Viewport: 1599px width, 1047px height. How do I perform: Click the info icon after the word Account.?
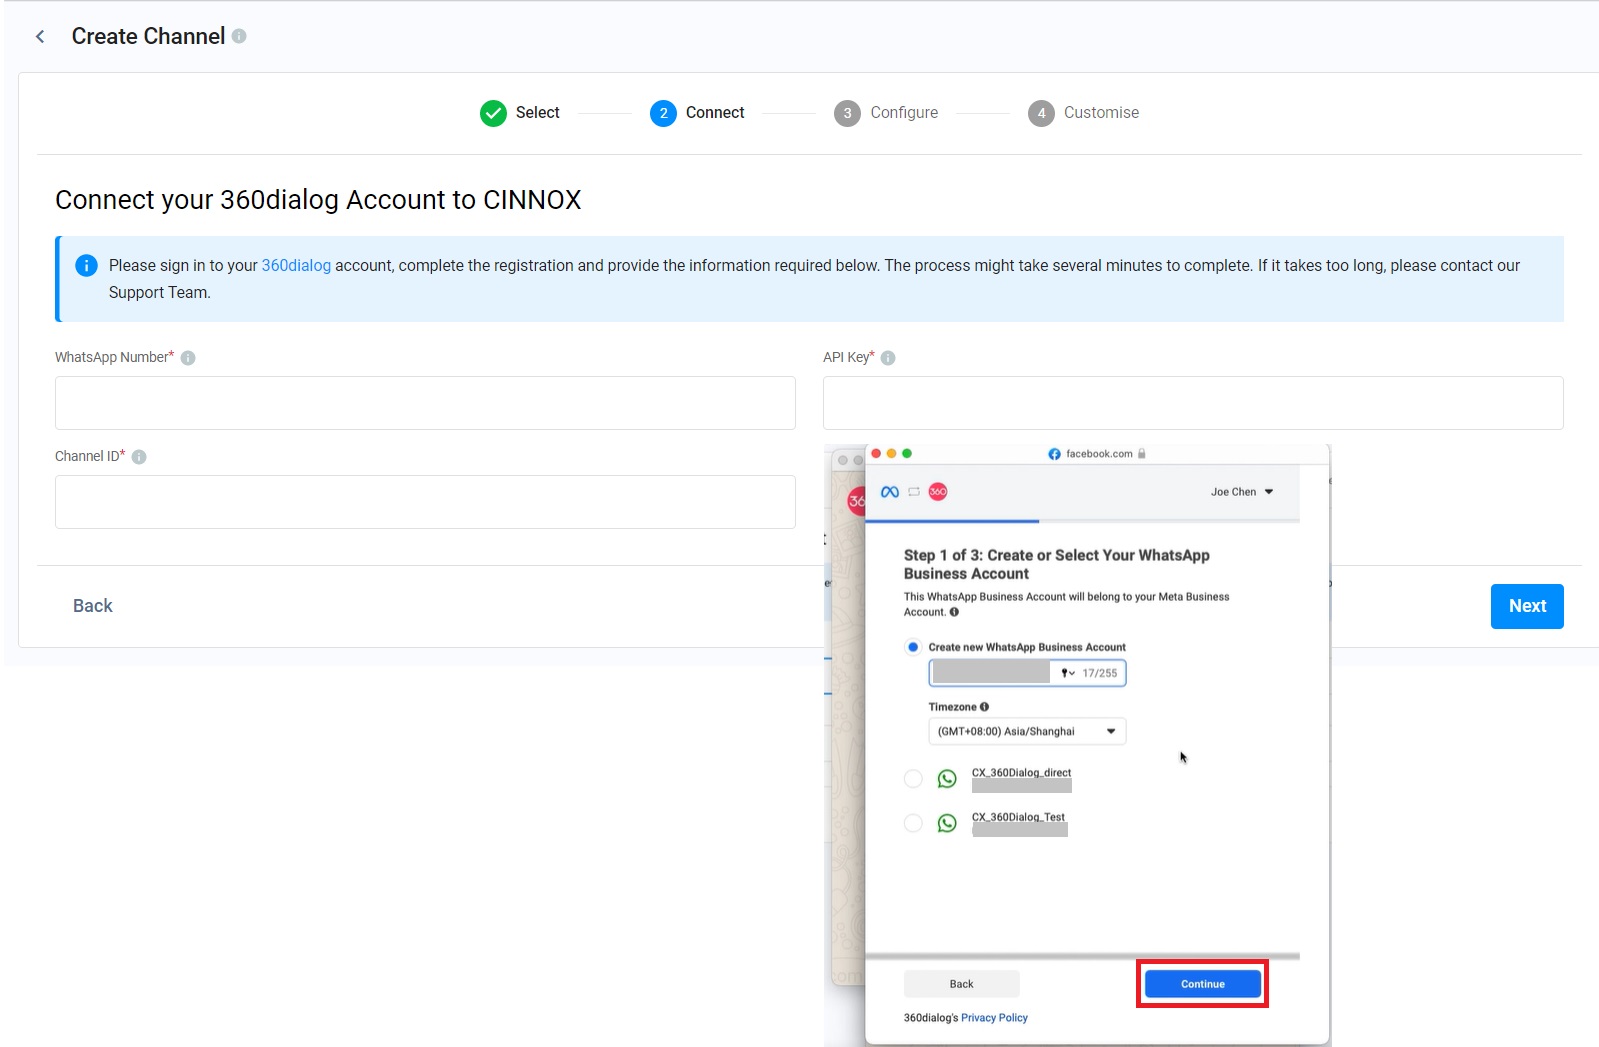(x=954, y=612)
